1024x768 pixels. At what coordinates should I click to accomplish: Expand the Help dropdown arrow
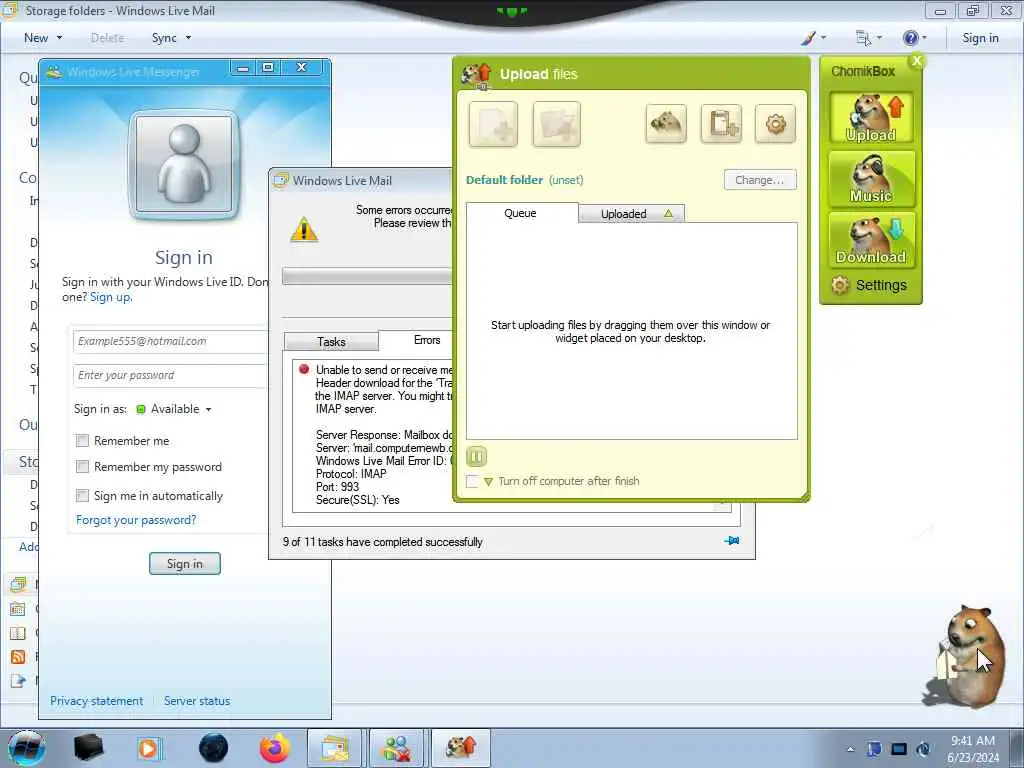[924, 38]
